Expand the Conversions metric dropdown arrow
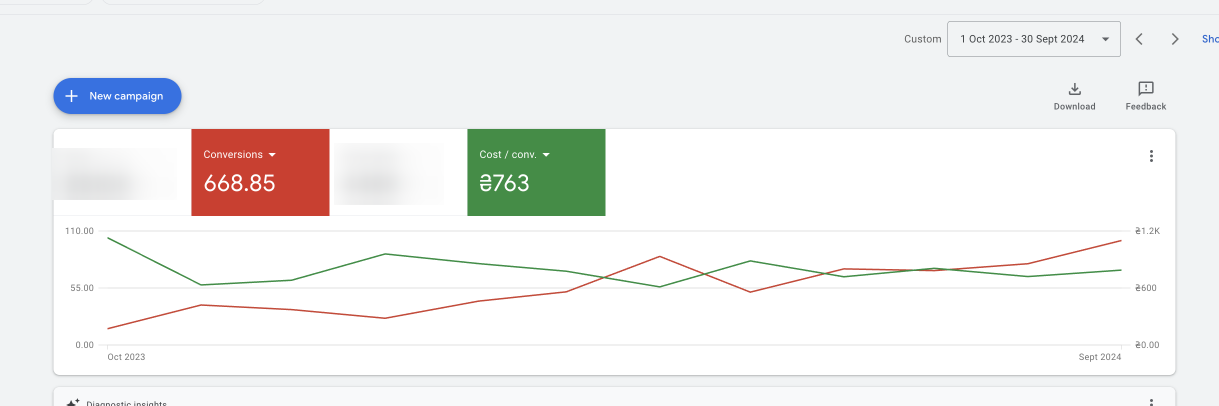 pos(272,155)
